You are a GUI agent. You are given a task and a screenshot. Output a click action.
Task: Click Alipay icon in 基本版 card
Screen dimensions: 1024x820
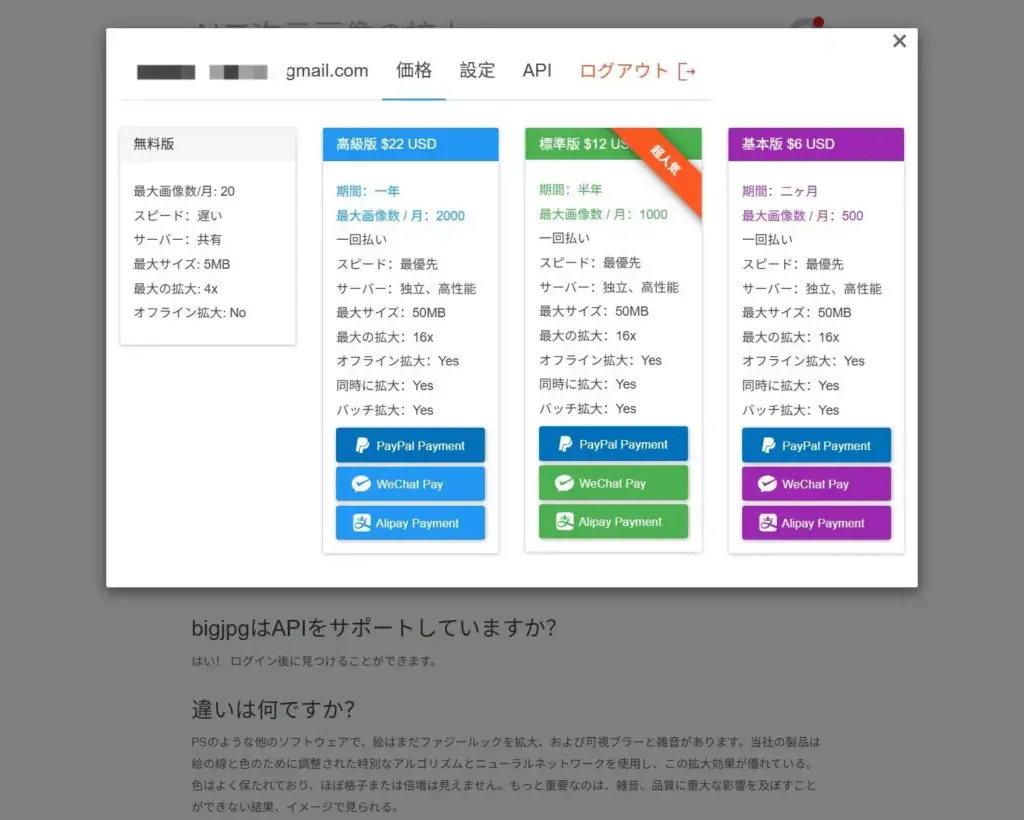click(x=767, y=523)
